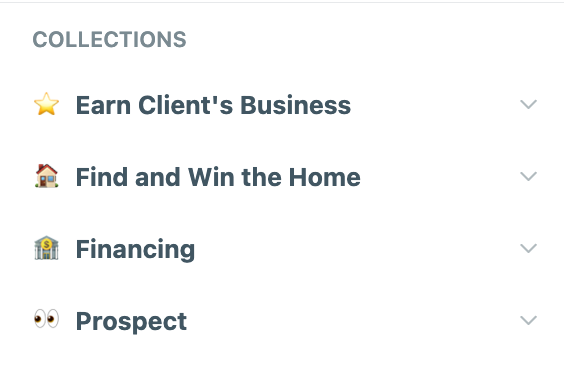The width and height of the screenshot is (564, 366).
Task: Open the Find and Win the Home label
Action: tap(218, 177)
